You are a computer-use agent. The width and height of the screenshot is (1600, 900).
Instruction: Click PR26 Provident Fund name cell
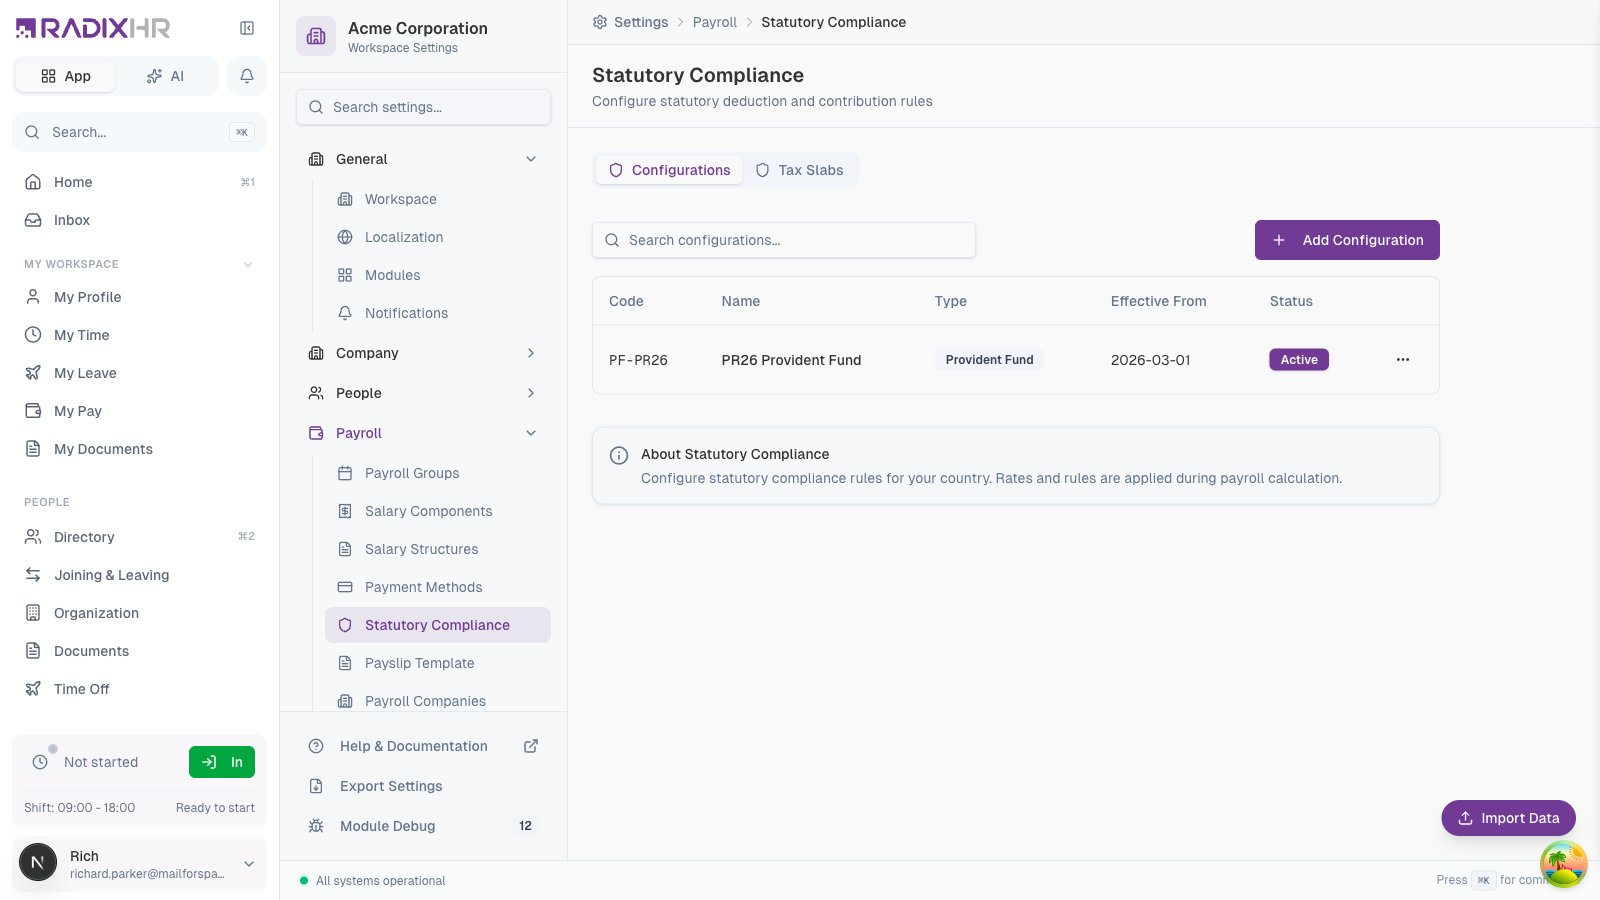(791, 360)
